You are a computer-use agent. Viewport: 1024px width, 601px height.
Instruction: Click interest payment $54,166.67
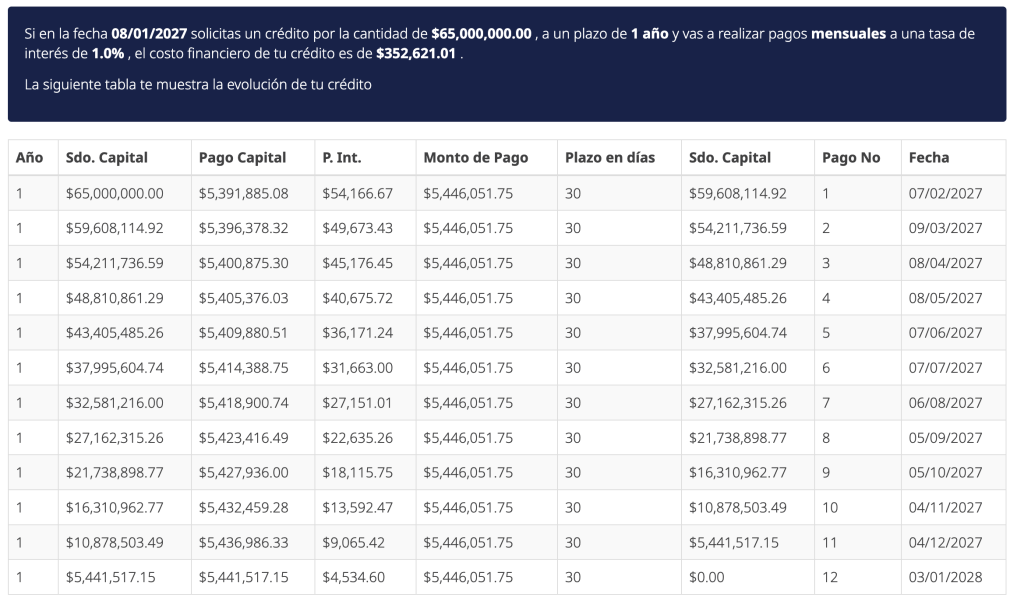(x=357, y=193)
